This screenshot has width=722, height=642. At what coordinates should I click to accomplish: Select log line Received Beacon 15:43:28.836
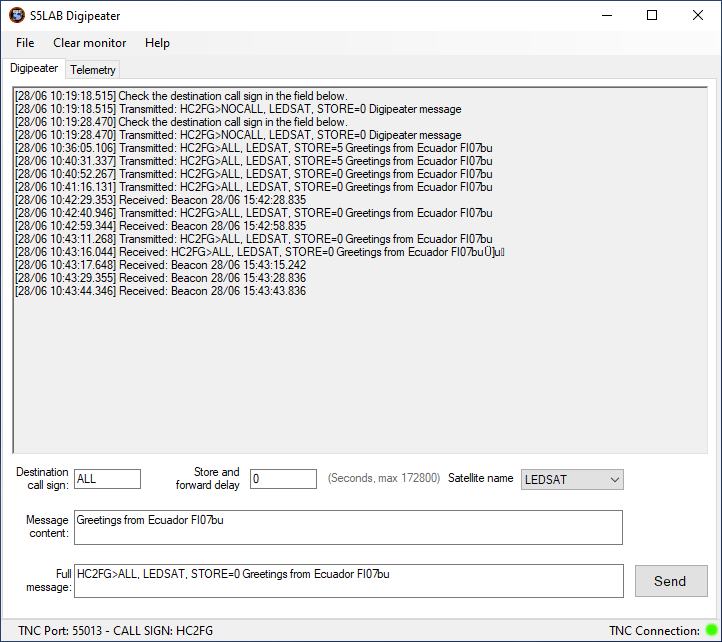(160, 278)
